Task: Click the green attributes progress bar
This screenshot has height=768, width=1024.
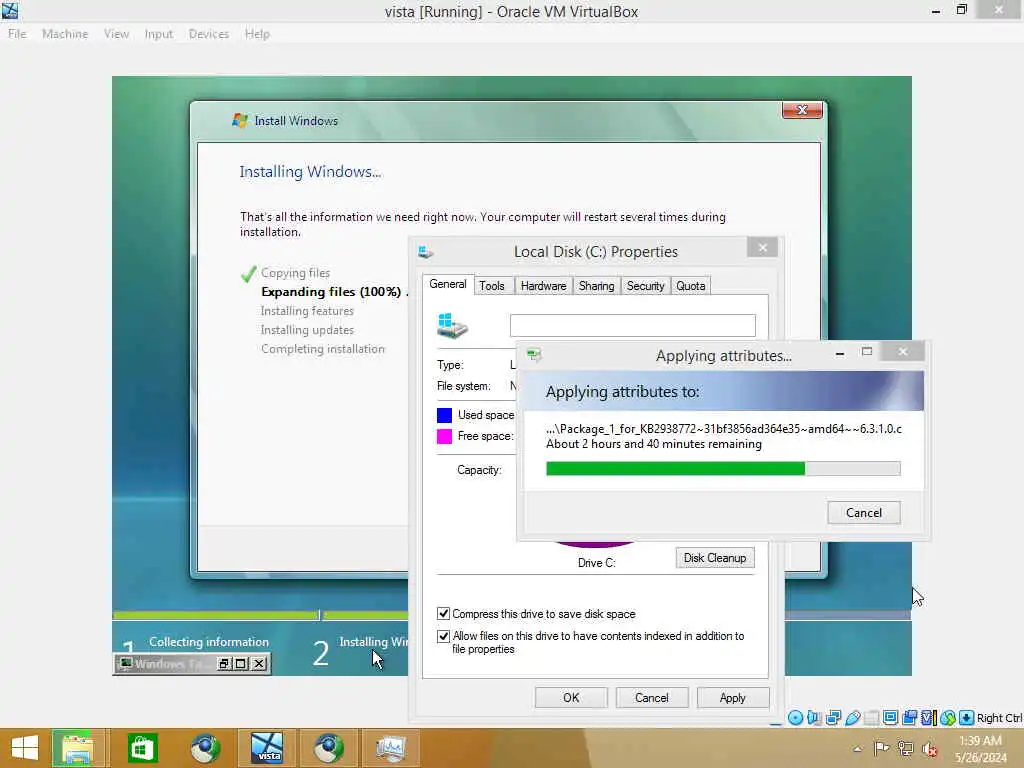Action: [x=723, y=468]
